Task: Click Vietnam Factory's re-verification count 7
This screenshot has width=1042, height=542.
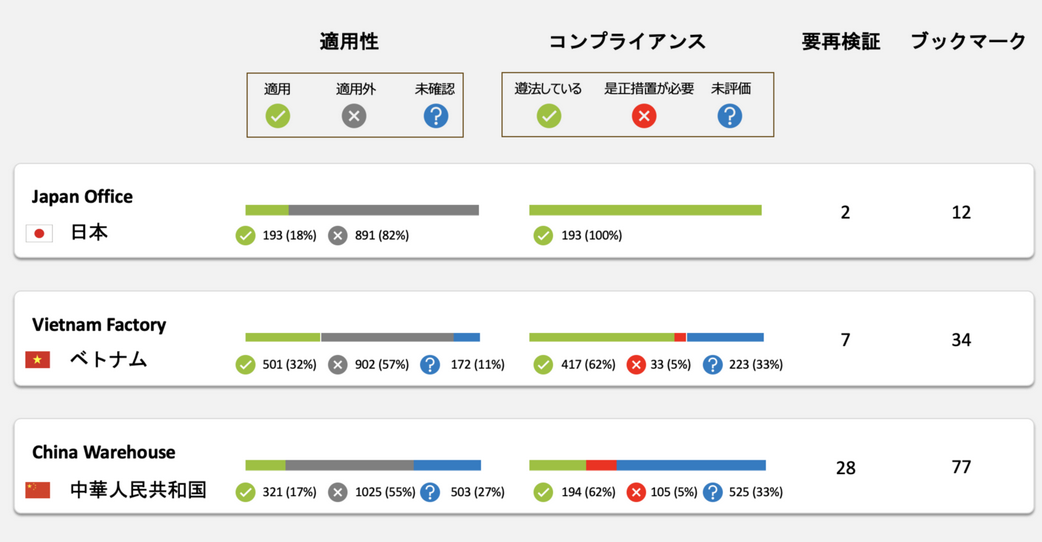Action: 846,340
